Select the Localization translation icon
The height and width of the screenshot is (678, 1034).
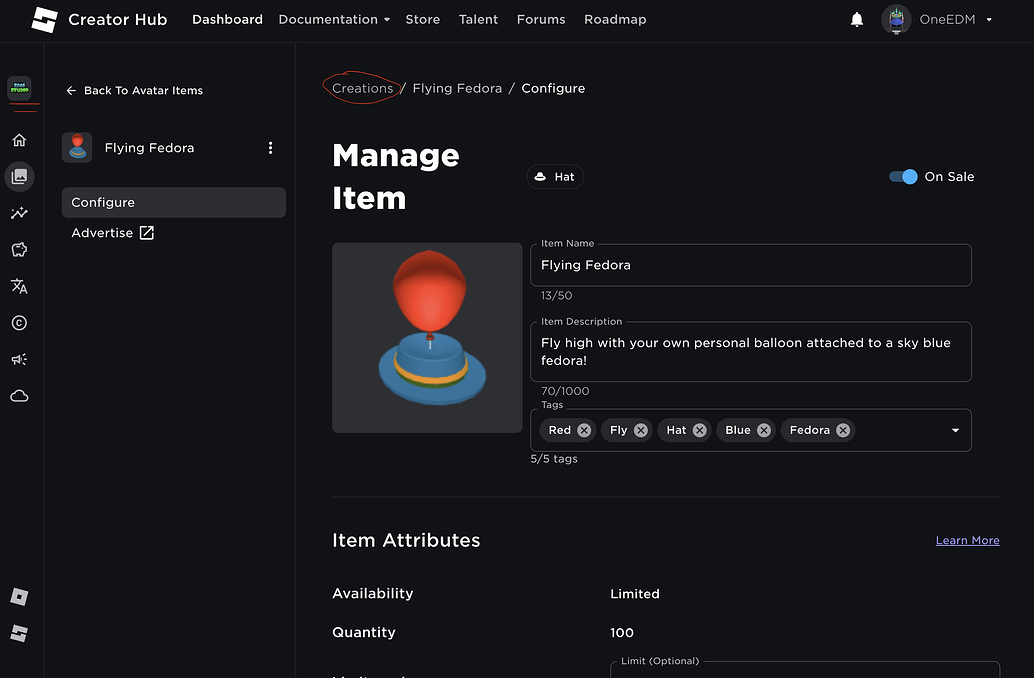tap(19, 286)
